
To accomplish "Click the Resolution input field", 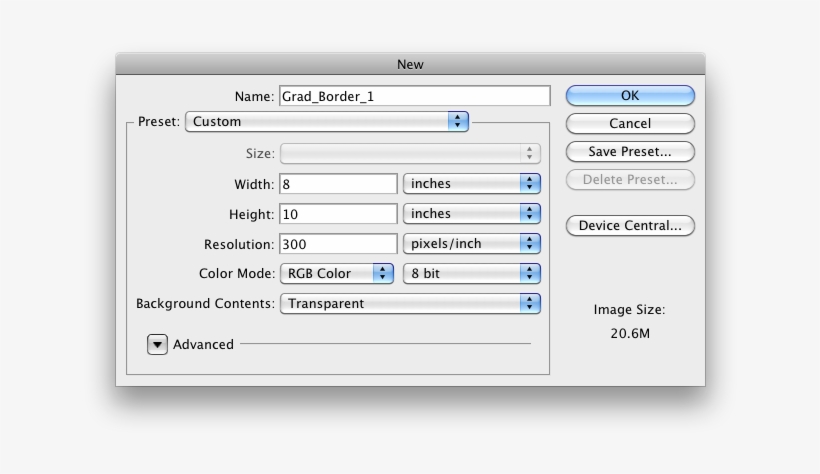I will pos(339,244).
